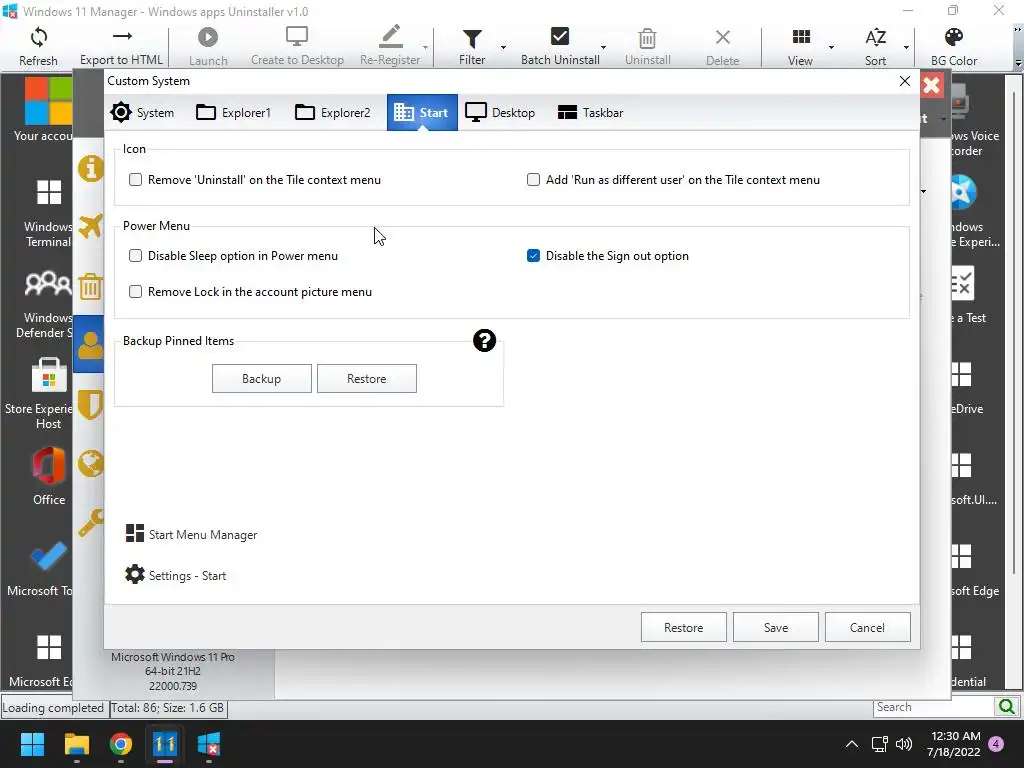The height and width of the screenshot is (768, 1024).
Task: Open the notification badge showing 4
Action: click(996, 744)
